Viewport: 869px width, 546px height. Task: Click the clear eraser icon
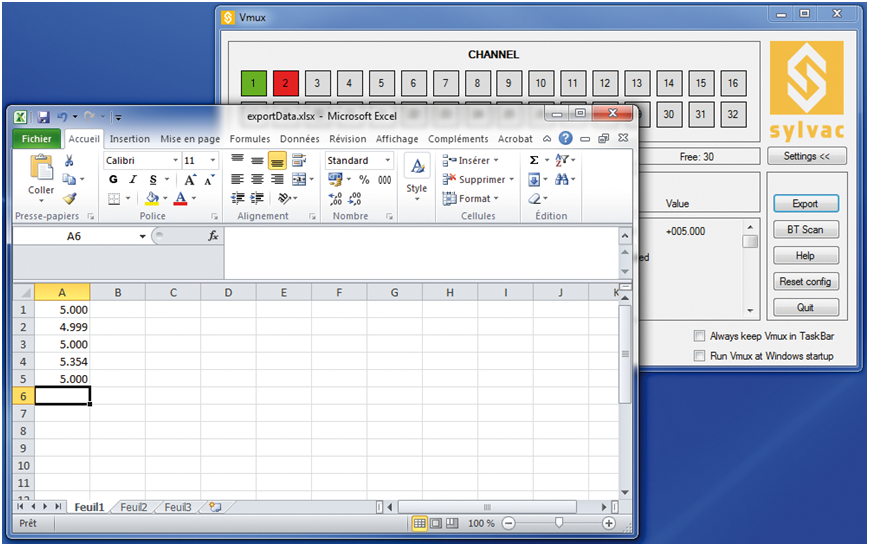(x=534, y=198)
